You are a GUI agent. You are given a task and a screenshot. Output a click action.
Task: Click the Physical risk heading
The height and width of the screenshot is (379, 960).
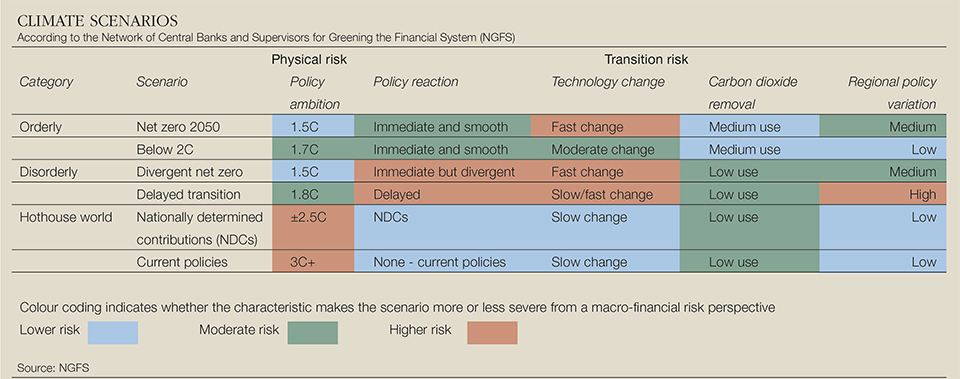click(x=310, y=60)
